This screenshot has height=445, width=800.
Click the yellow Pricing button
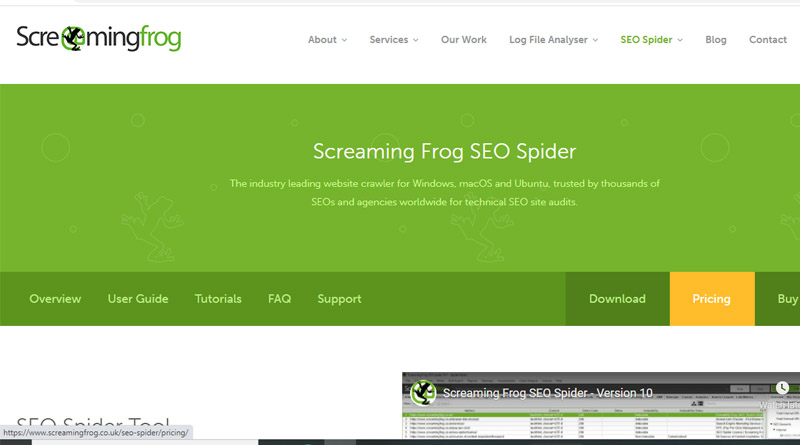[x=712, y=299]
